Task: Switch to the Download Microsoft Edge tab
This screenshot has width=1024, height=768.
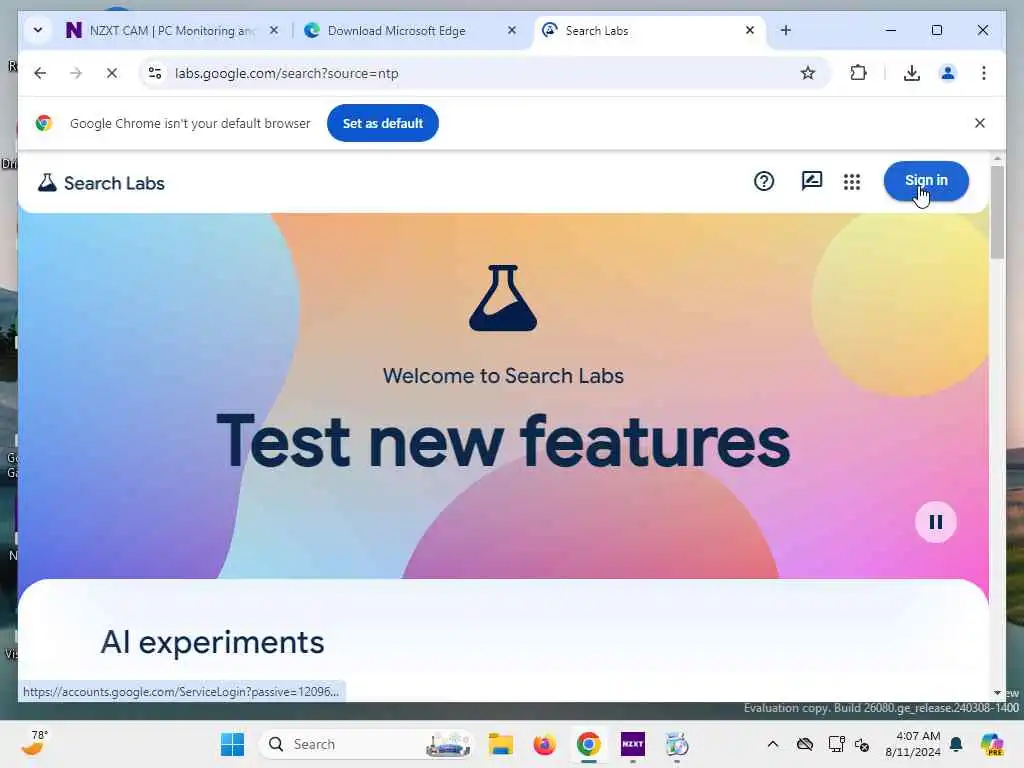Action: click(397, 30)
